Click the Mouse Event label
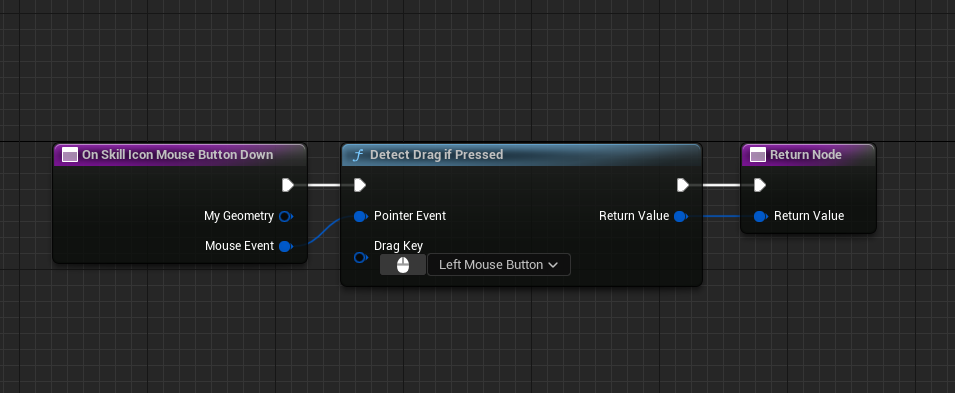955x393 pixels. (239, 246)
